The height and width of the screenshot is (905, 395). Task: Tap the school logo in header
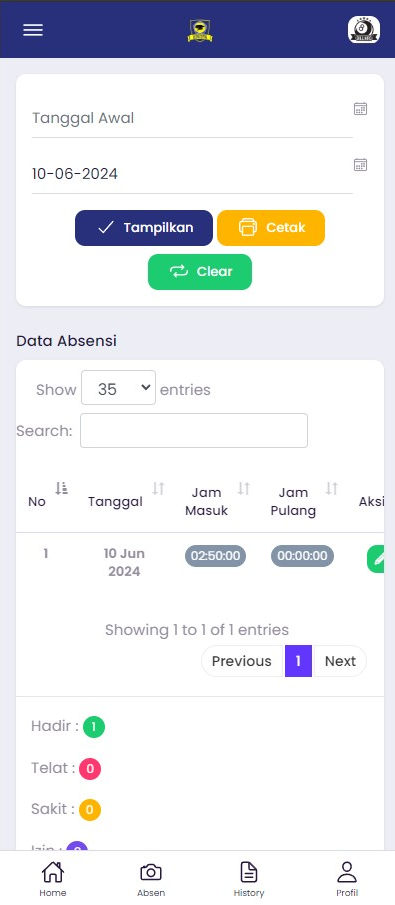200,31
